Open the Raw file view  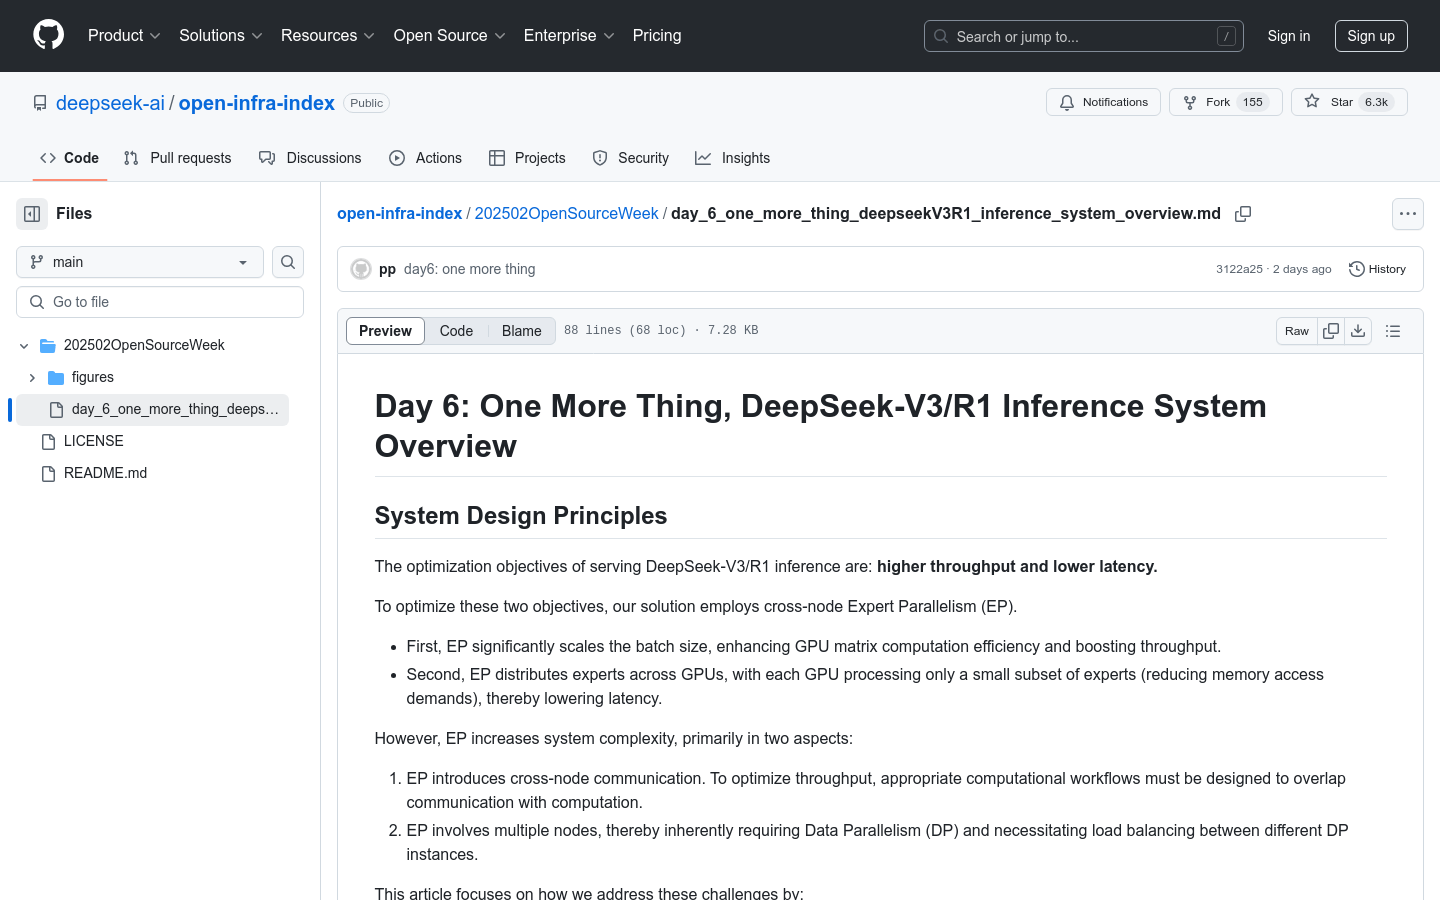1297,331
